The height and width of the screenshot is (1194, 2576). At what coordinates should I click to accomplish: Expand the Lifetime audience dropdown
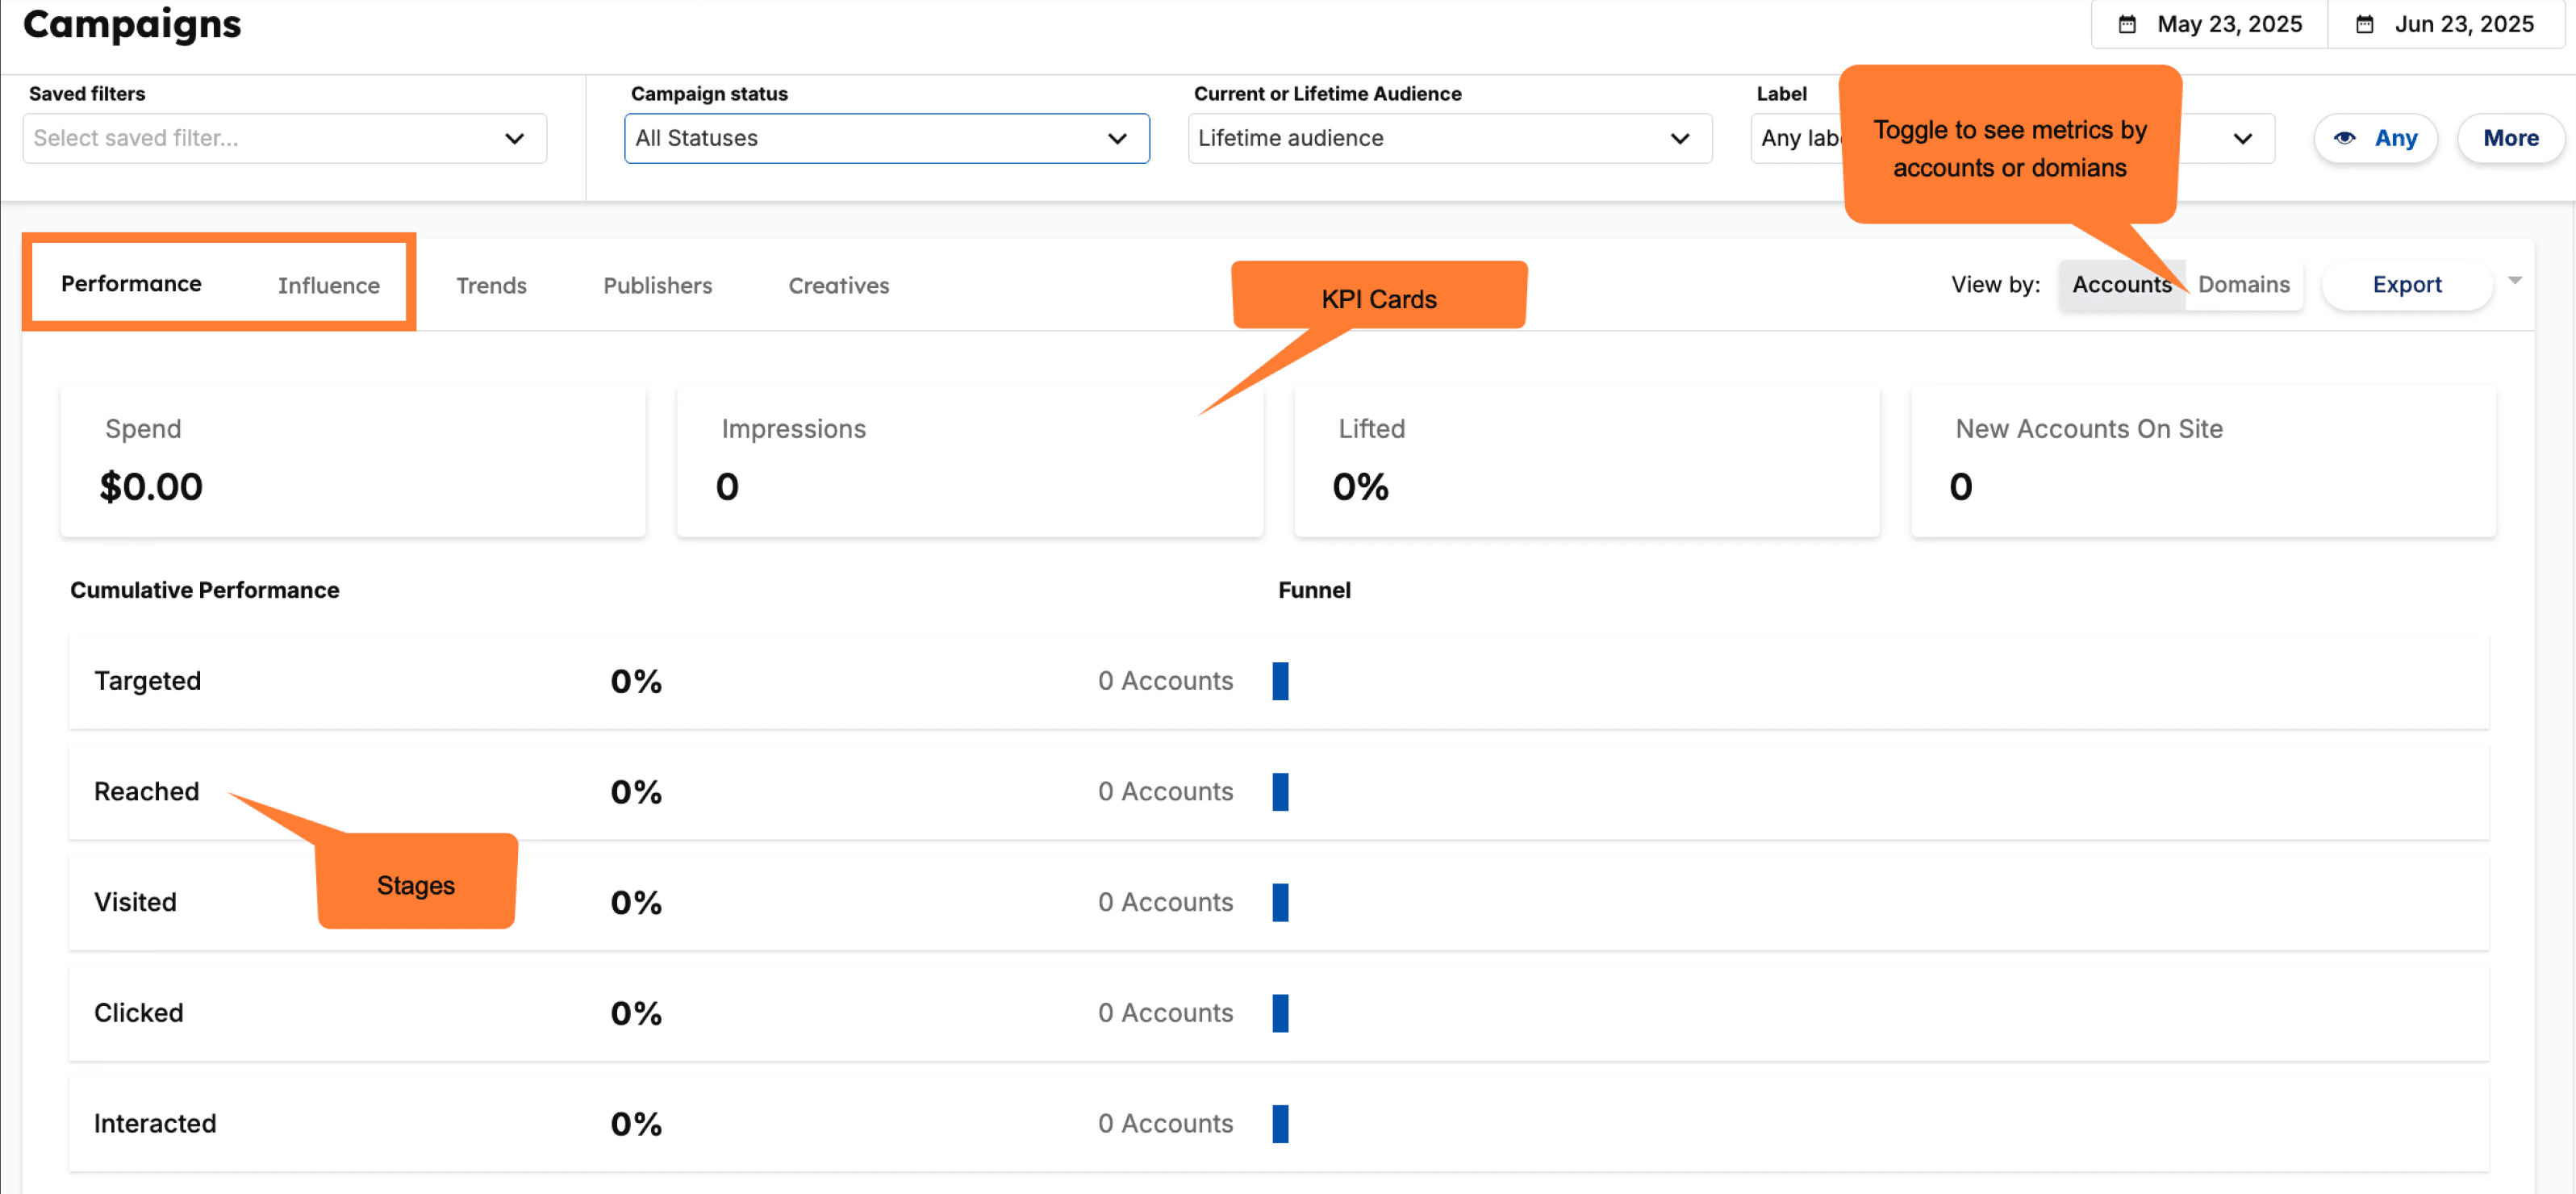[x=1449, y=138]
